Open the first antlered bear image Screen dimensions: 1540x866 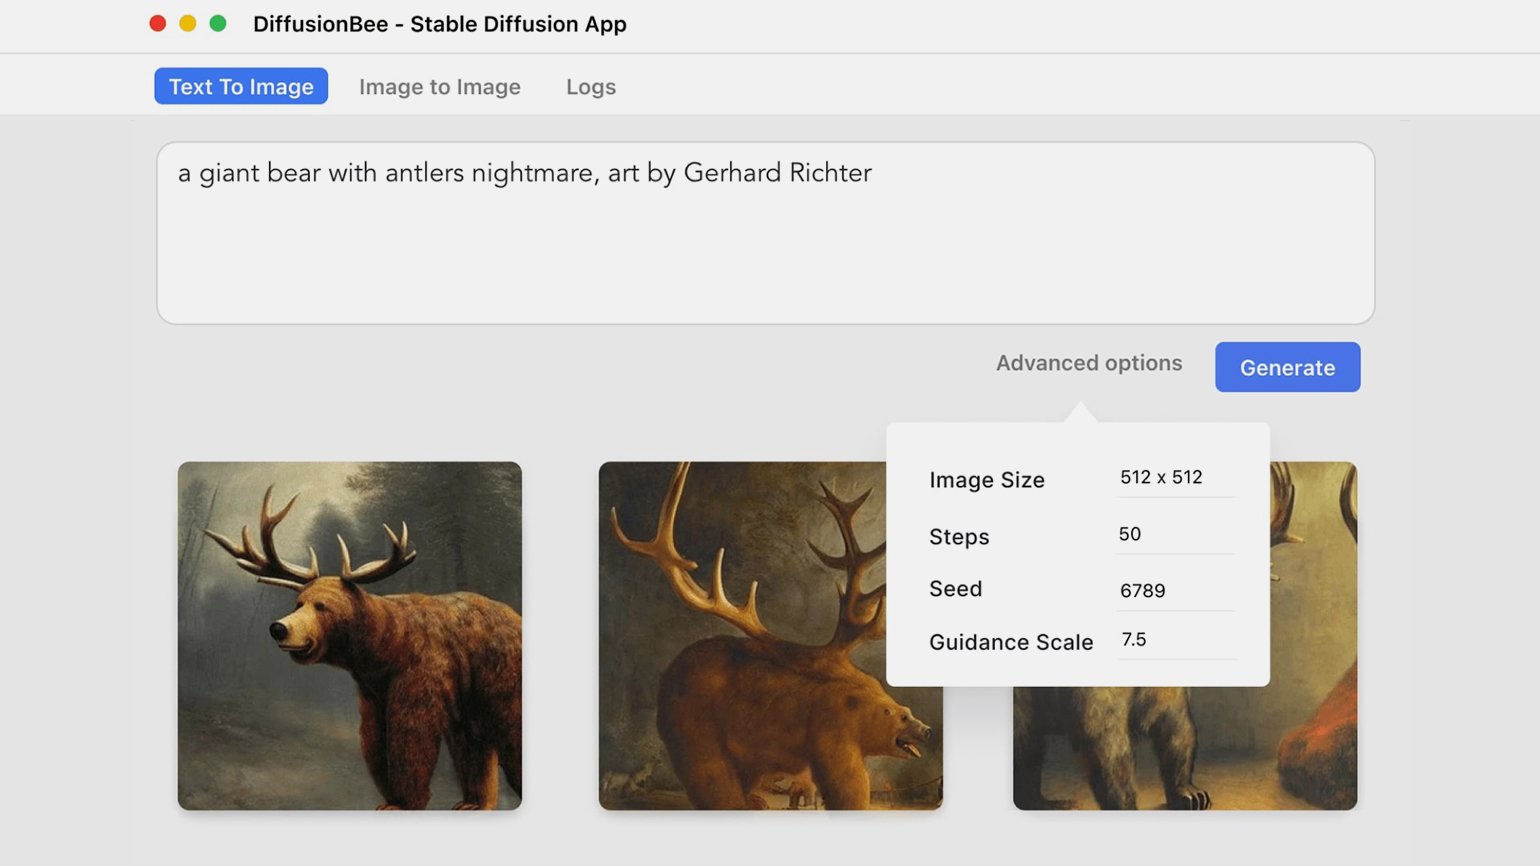(349, 635)
